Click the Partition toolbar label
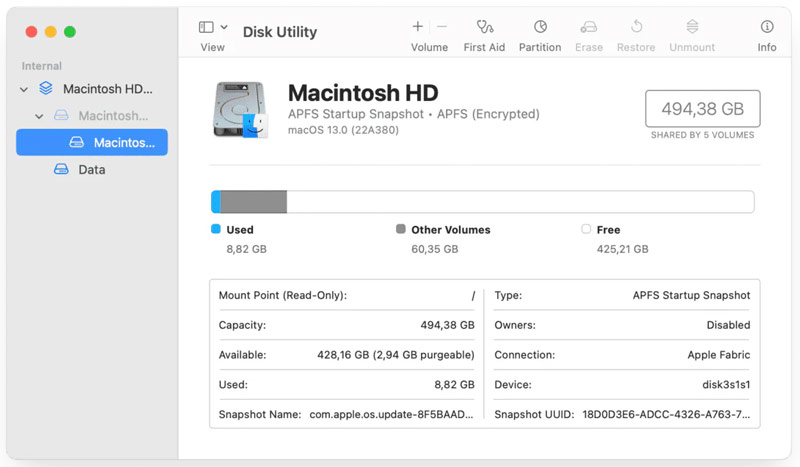This screenshot has height=467, width=800. (x=540, y=47)
